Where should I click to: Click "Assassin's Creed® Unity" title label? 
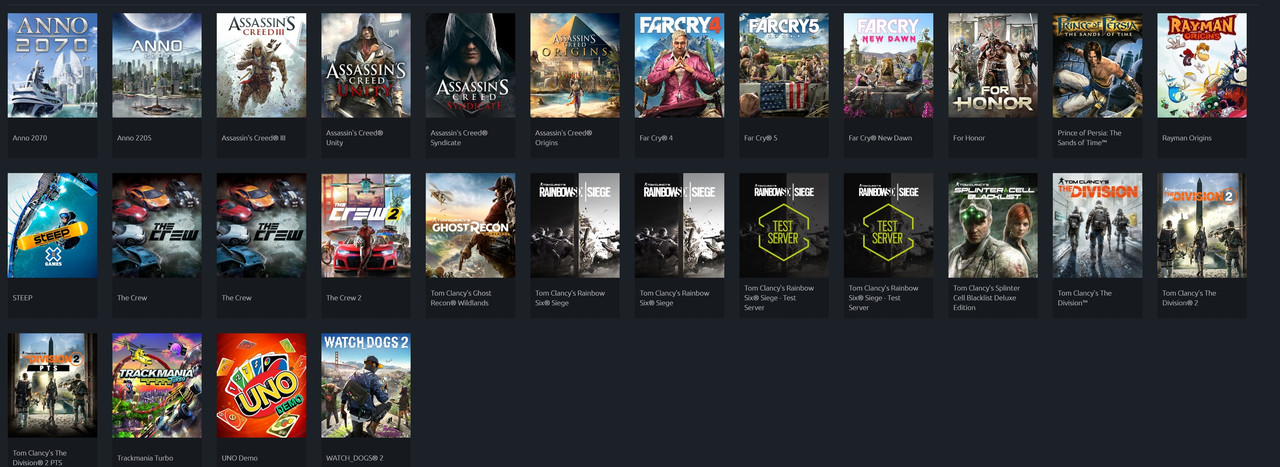pos(355,138)
